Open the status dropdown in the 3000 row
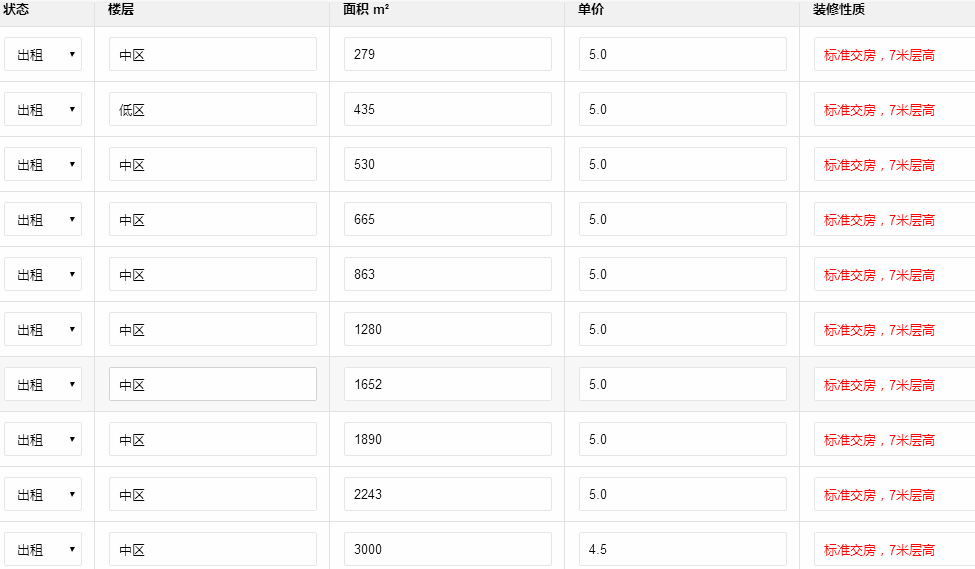Image resolution: width=975 pixels, height=569 pixels. pos(43,549)
